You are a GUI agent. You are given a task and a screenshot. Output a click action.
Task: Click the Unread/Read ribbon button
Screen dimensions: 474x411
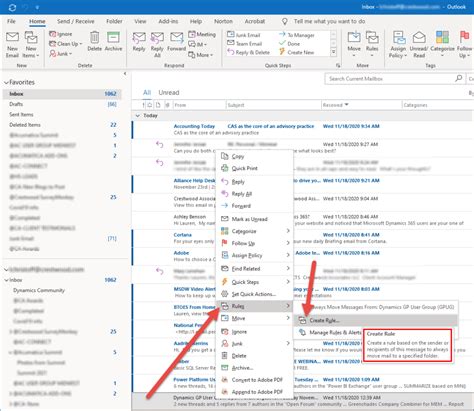click(x=419, y=44)
